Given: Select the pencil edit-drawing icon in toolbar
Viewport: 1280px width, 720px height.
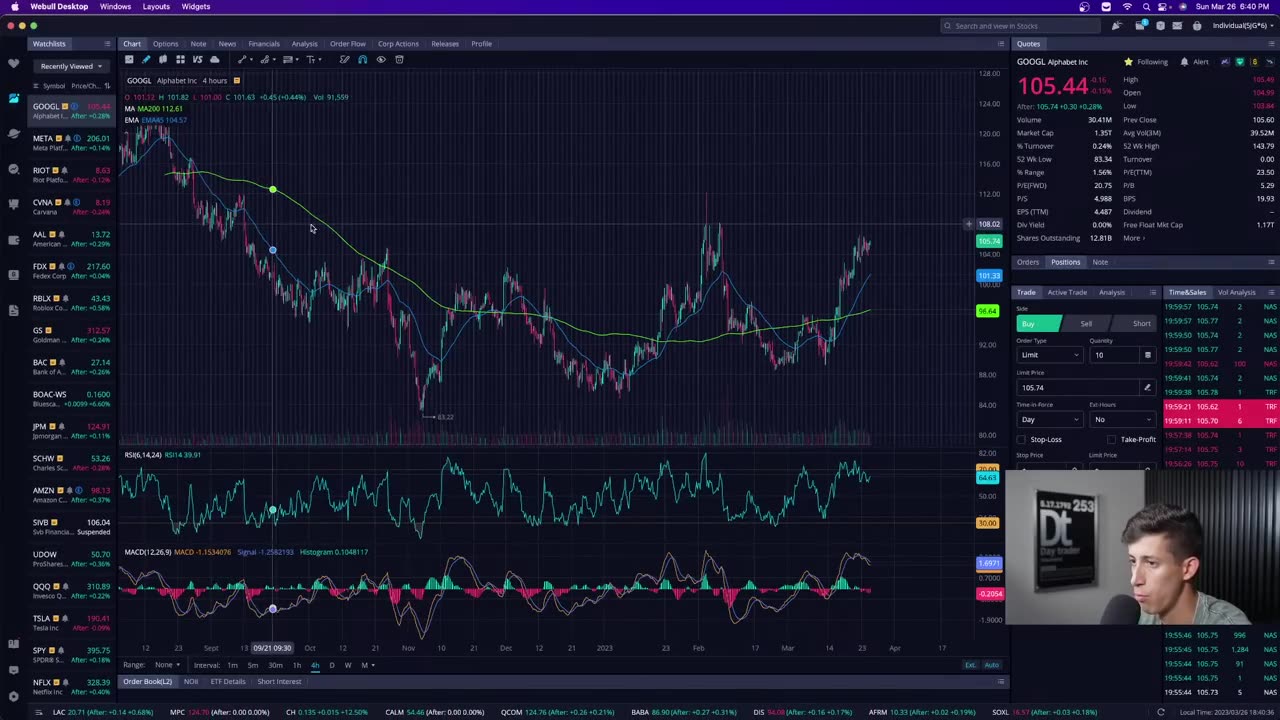Looking at the screenshot, I should pos(344,60).
